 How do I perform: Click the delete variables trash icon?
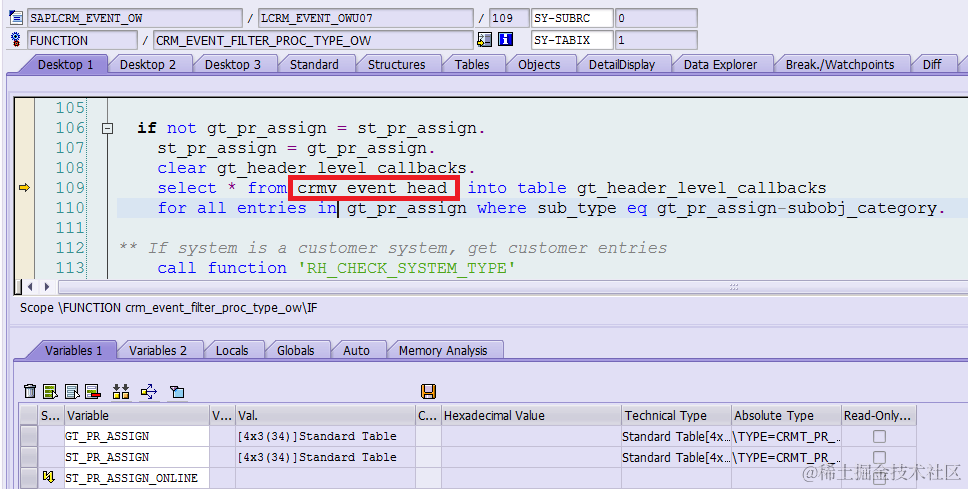coord(30,391)
